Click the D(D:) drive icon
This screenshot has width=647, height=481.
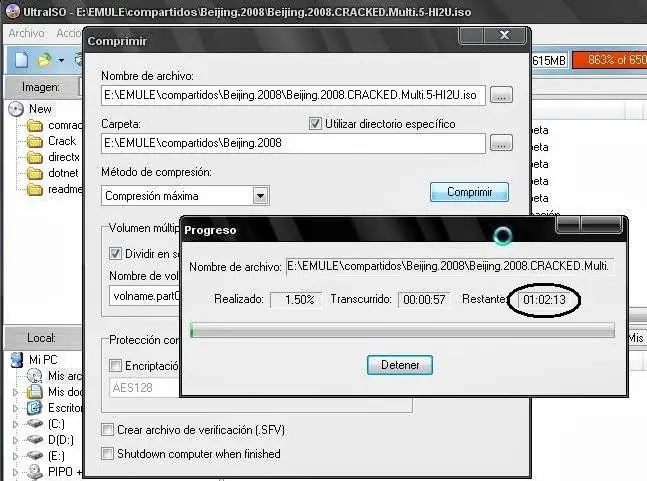click(35, 440)
